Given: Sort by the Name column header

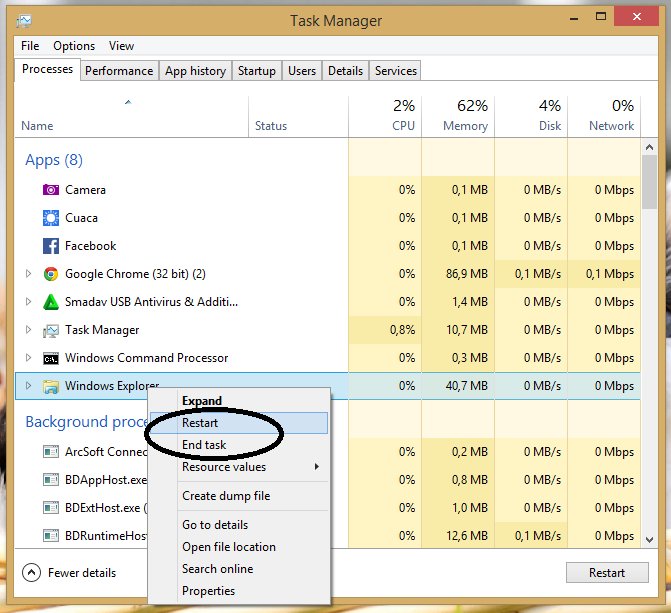Looking at the screenshot, I should pos(131,117).
